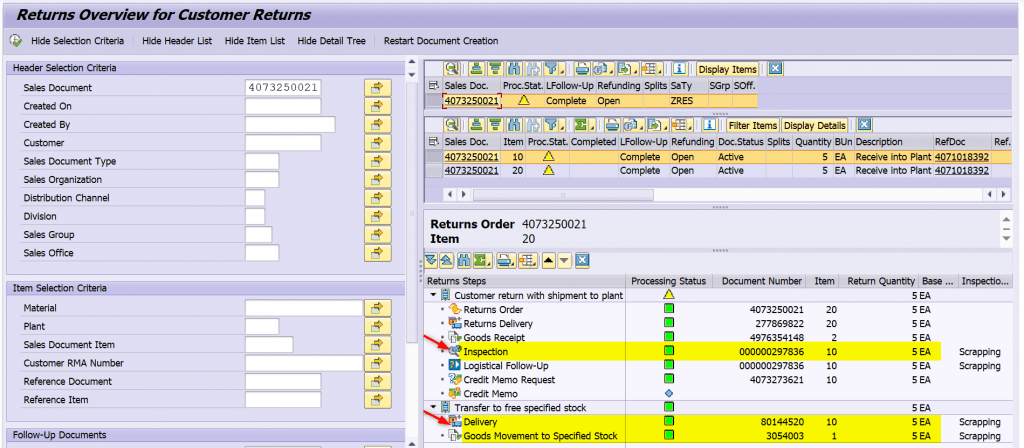The image size is (1024, 448).
Task: Click the Sales Document input field
Action: 283,88
